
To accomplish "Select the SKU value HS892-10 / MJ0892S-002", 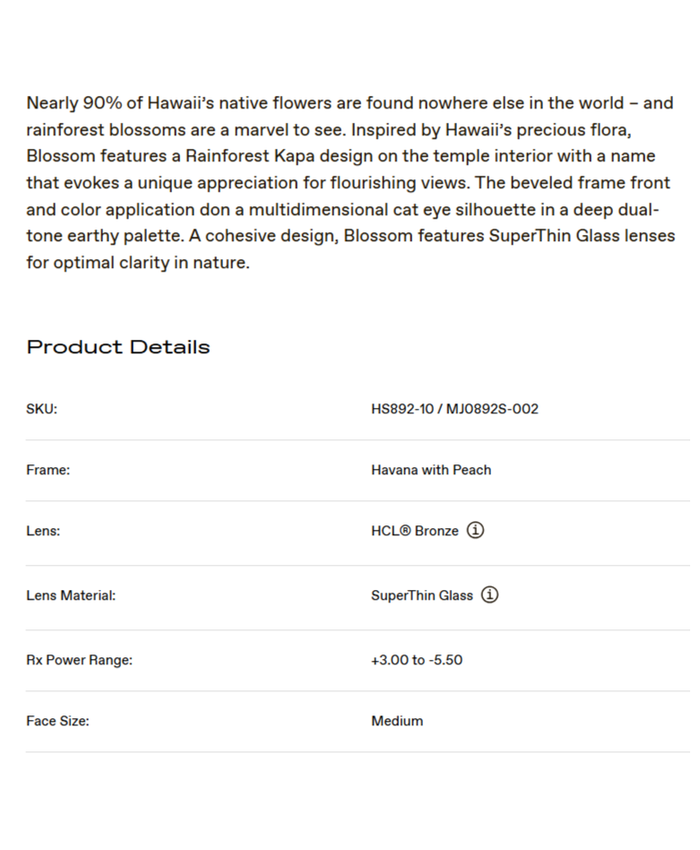I will click(x=454, y=409).
